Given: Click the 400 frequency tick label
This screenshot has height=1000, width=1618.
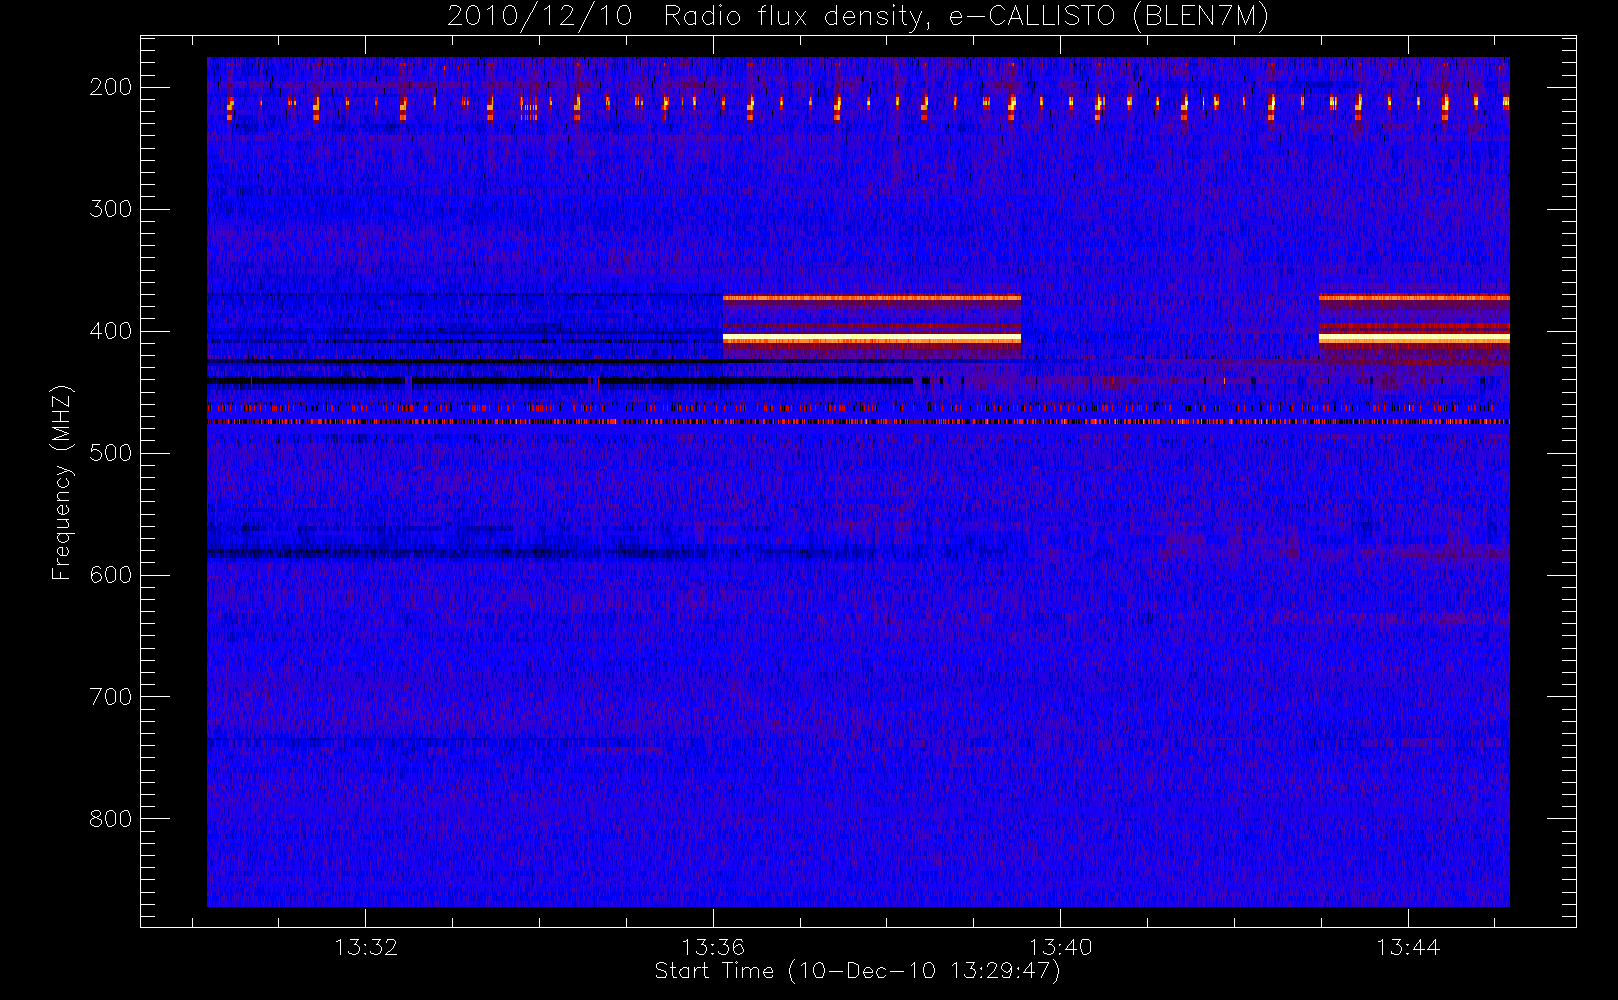Looking at the screenshot, I should 111,331.
